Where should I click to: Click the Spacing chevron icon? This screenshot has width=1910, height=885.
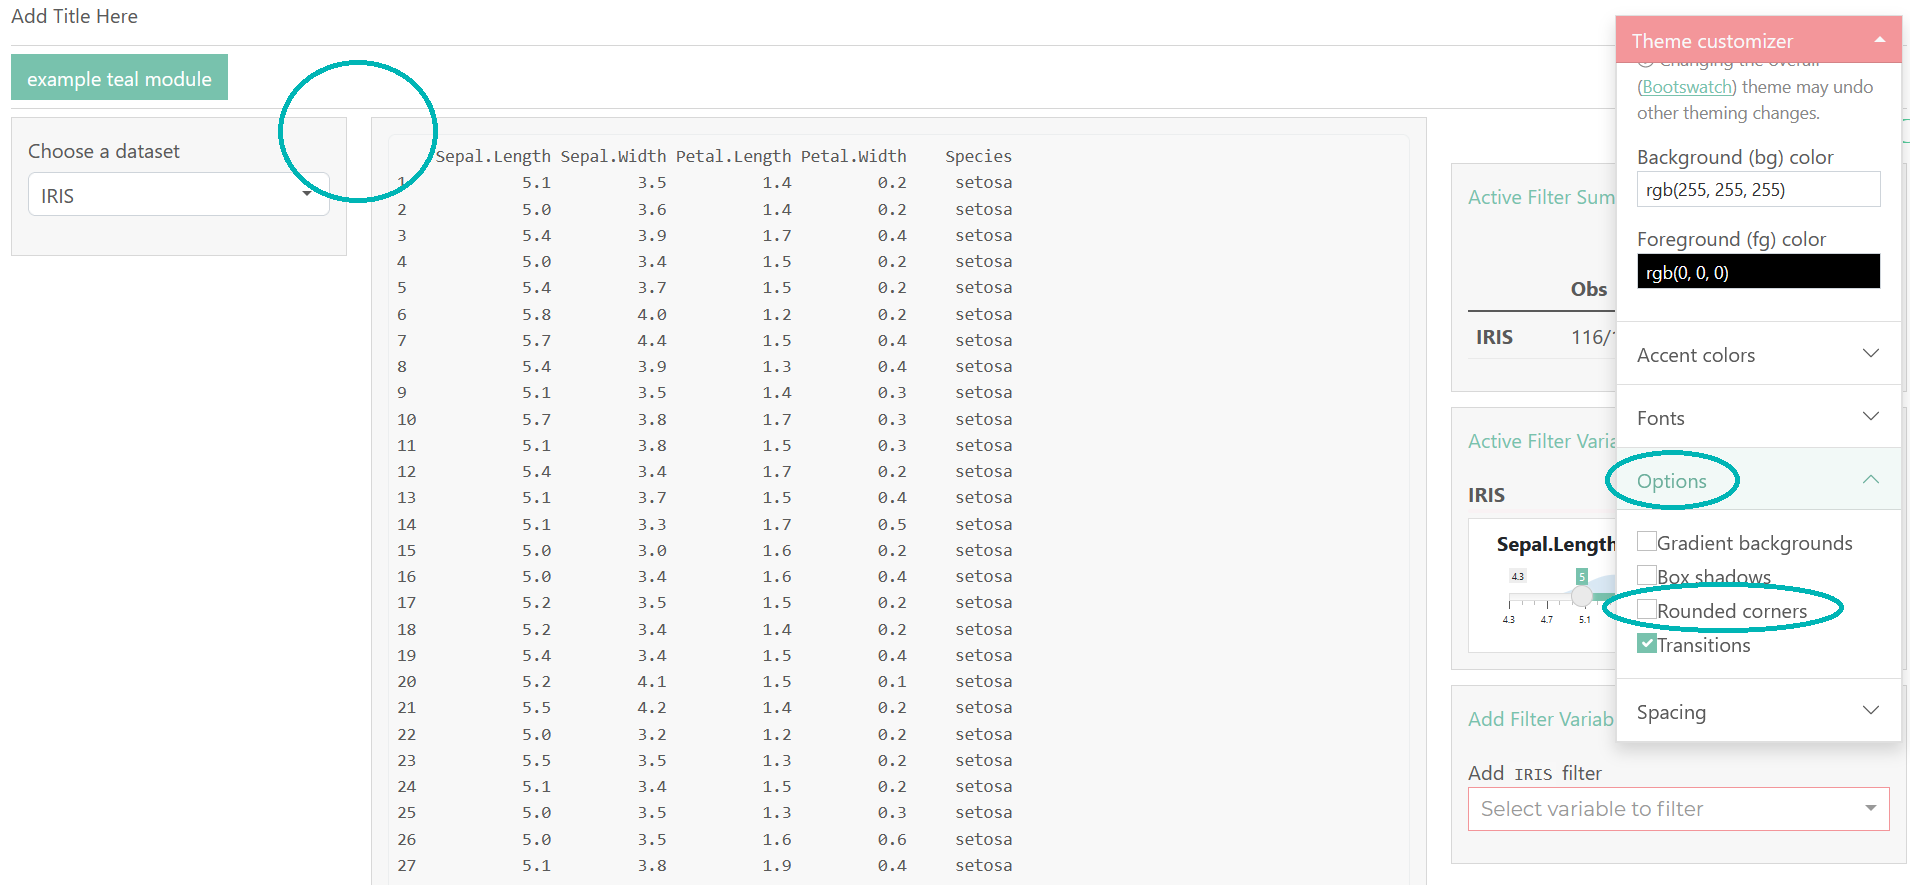click(x=1870, y=711)
